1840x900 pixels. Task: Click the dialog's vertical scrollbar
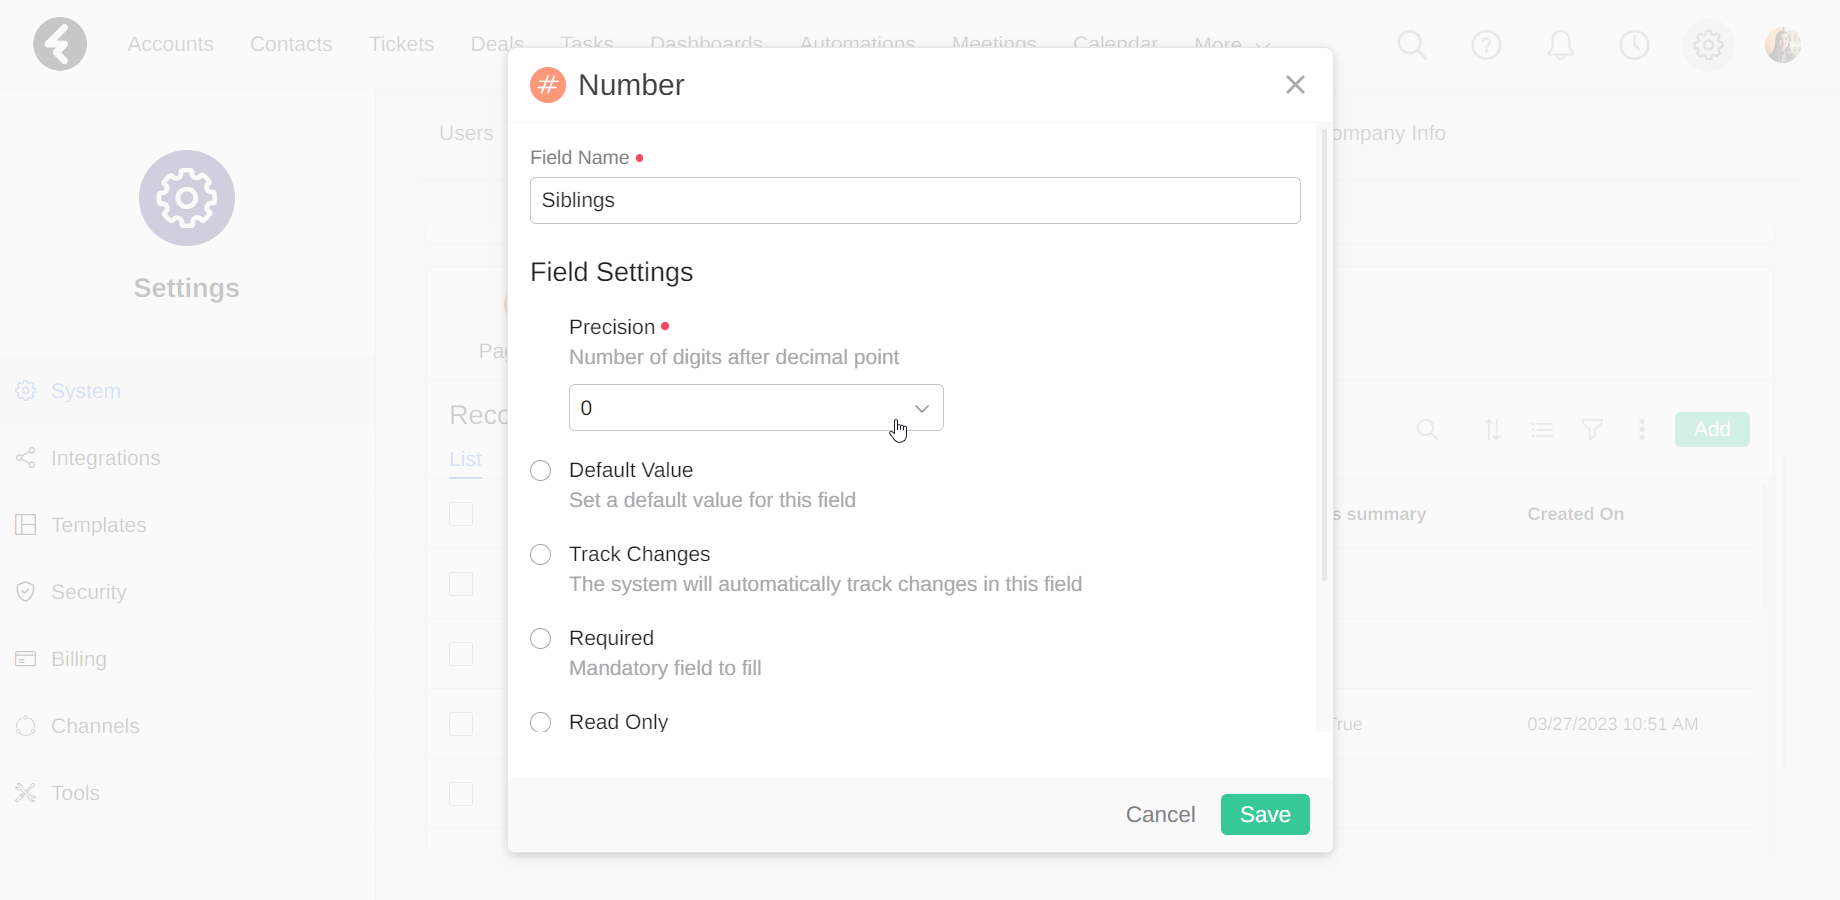[1324, 356]
